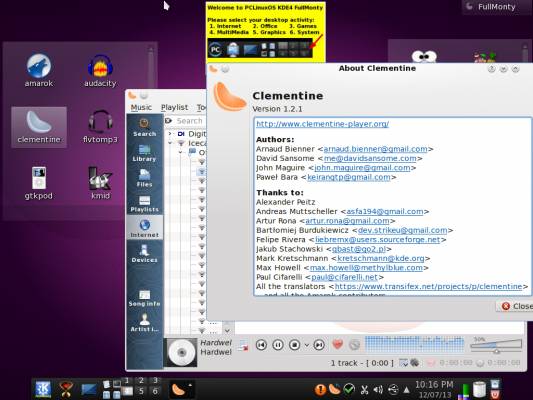Open the transifex.net clementine link
Screen dimensions: 533x400
tap(428, 286)
